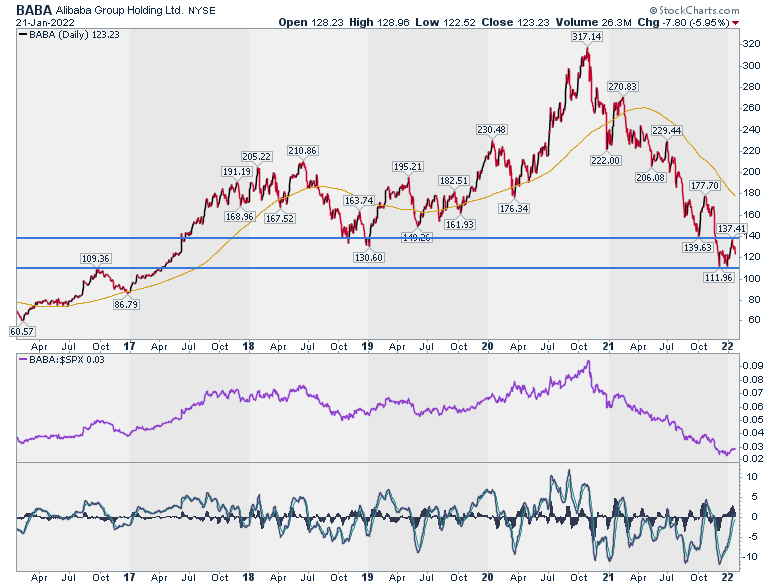This screenshot has width=780, height=586.
Task: Click the 176.34 price label
Action: click(514, 208)
